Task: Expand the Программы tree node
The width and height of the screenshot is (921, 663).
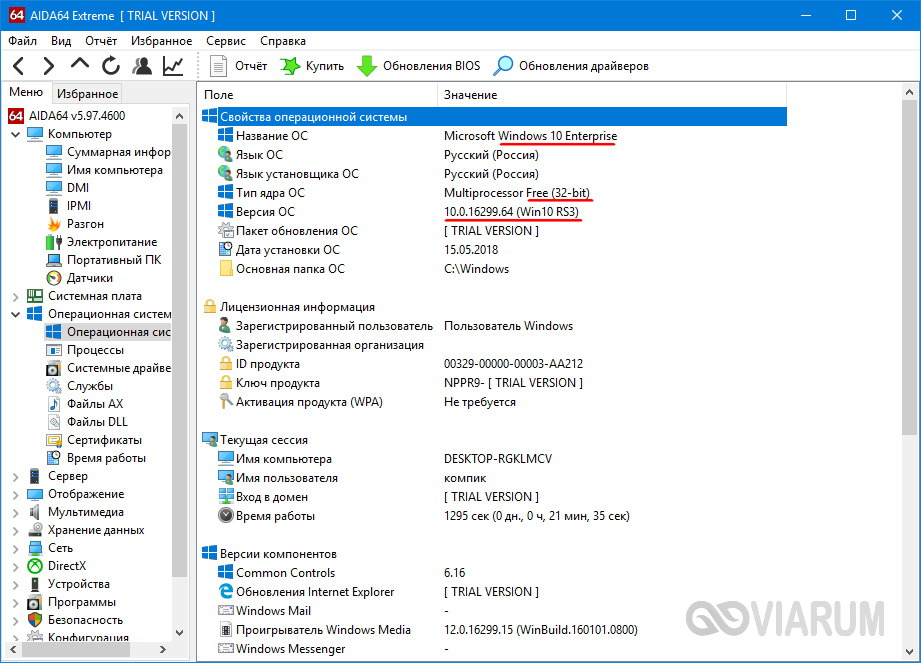Action: [16, 603]
